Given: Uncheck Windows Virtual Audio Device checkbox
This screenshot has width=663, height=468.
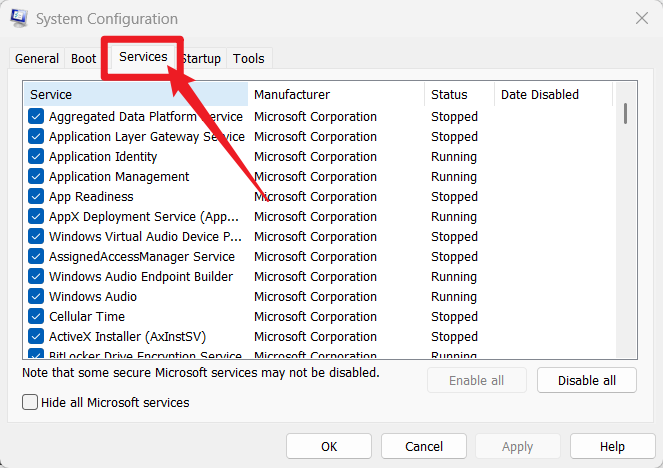Looking at the screenshot, I should pyautogui.click(x=36, y=236).
